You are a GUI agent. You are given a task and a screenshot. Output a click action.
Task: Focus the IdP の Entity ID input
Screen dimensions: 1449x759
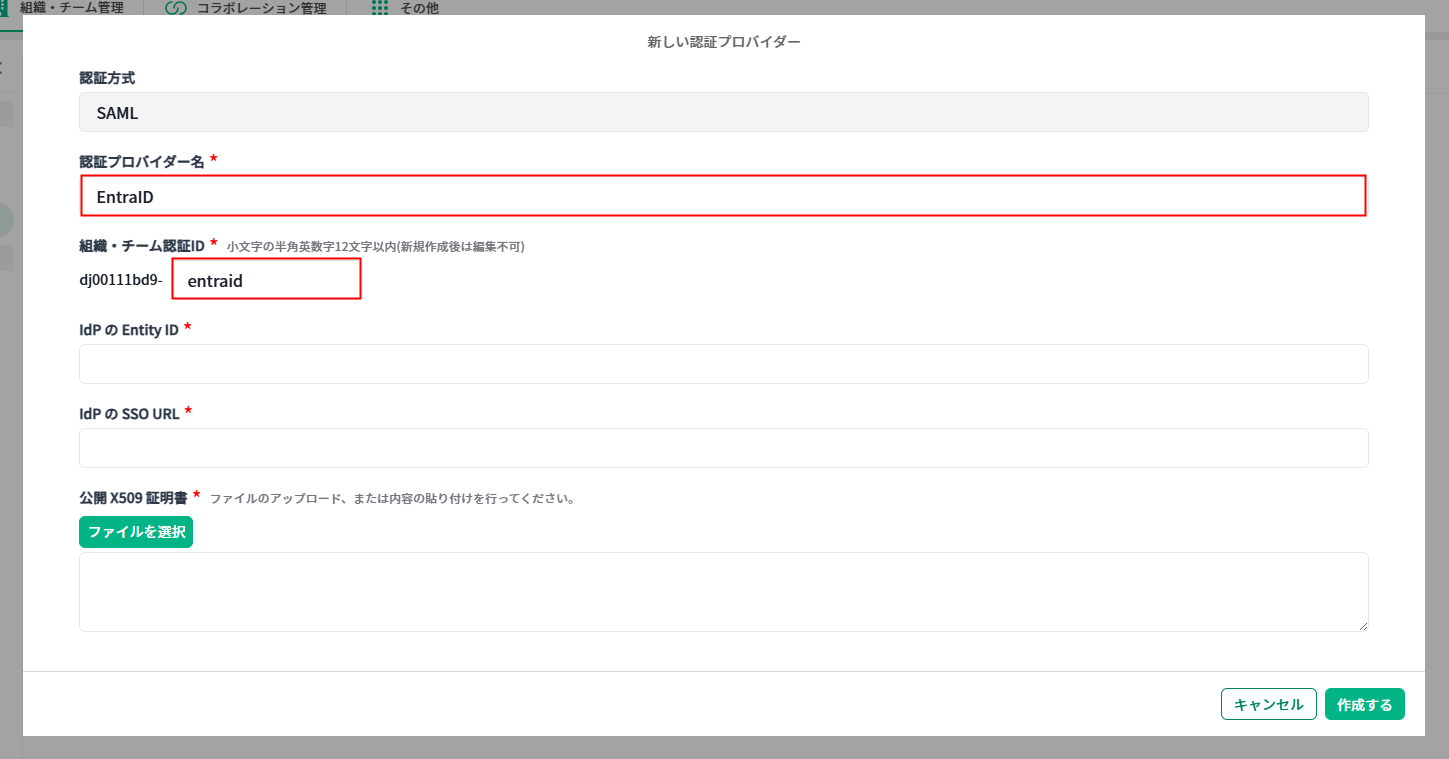coord(723,364)
